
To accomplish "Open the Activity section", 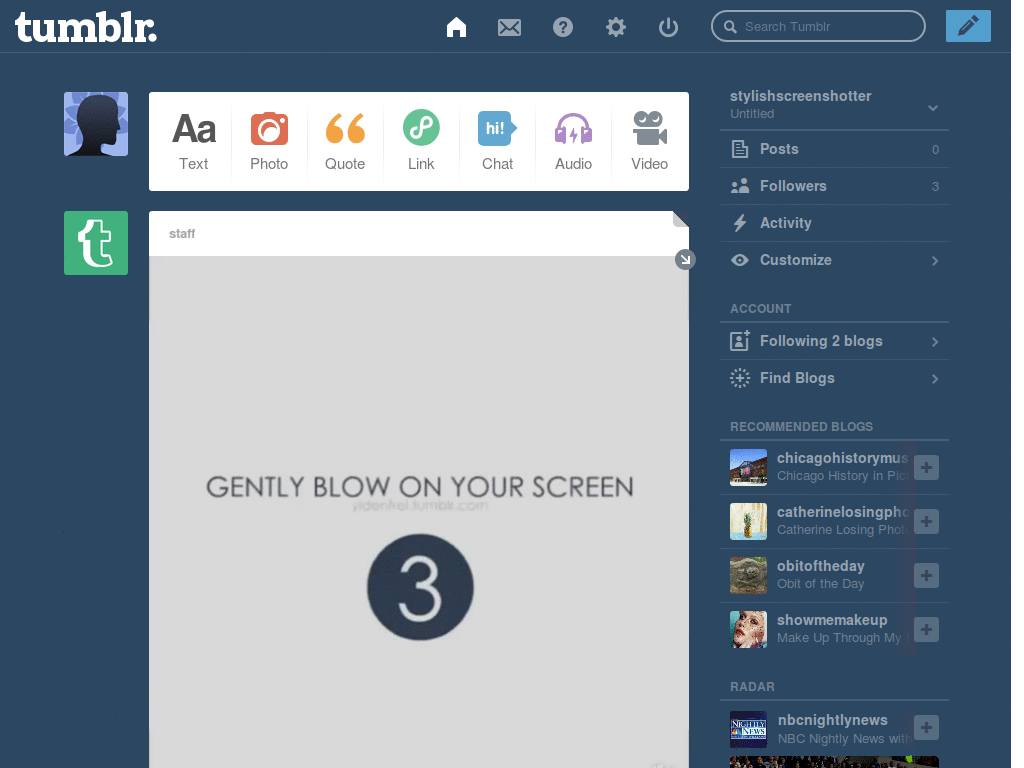I will 798,222.
